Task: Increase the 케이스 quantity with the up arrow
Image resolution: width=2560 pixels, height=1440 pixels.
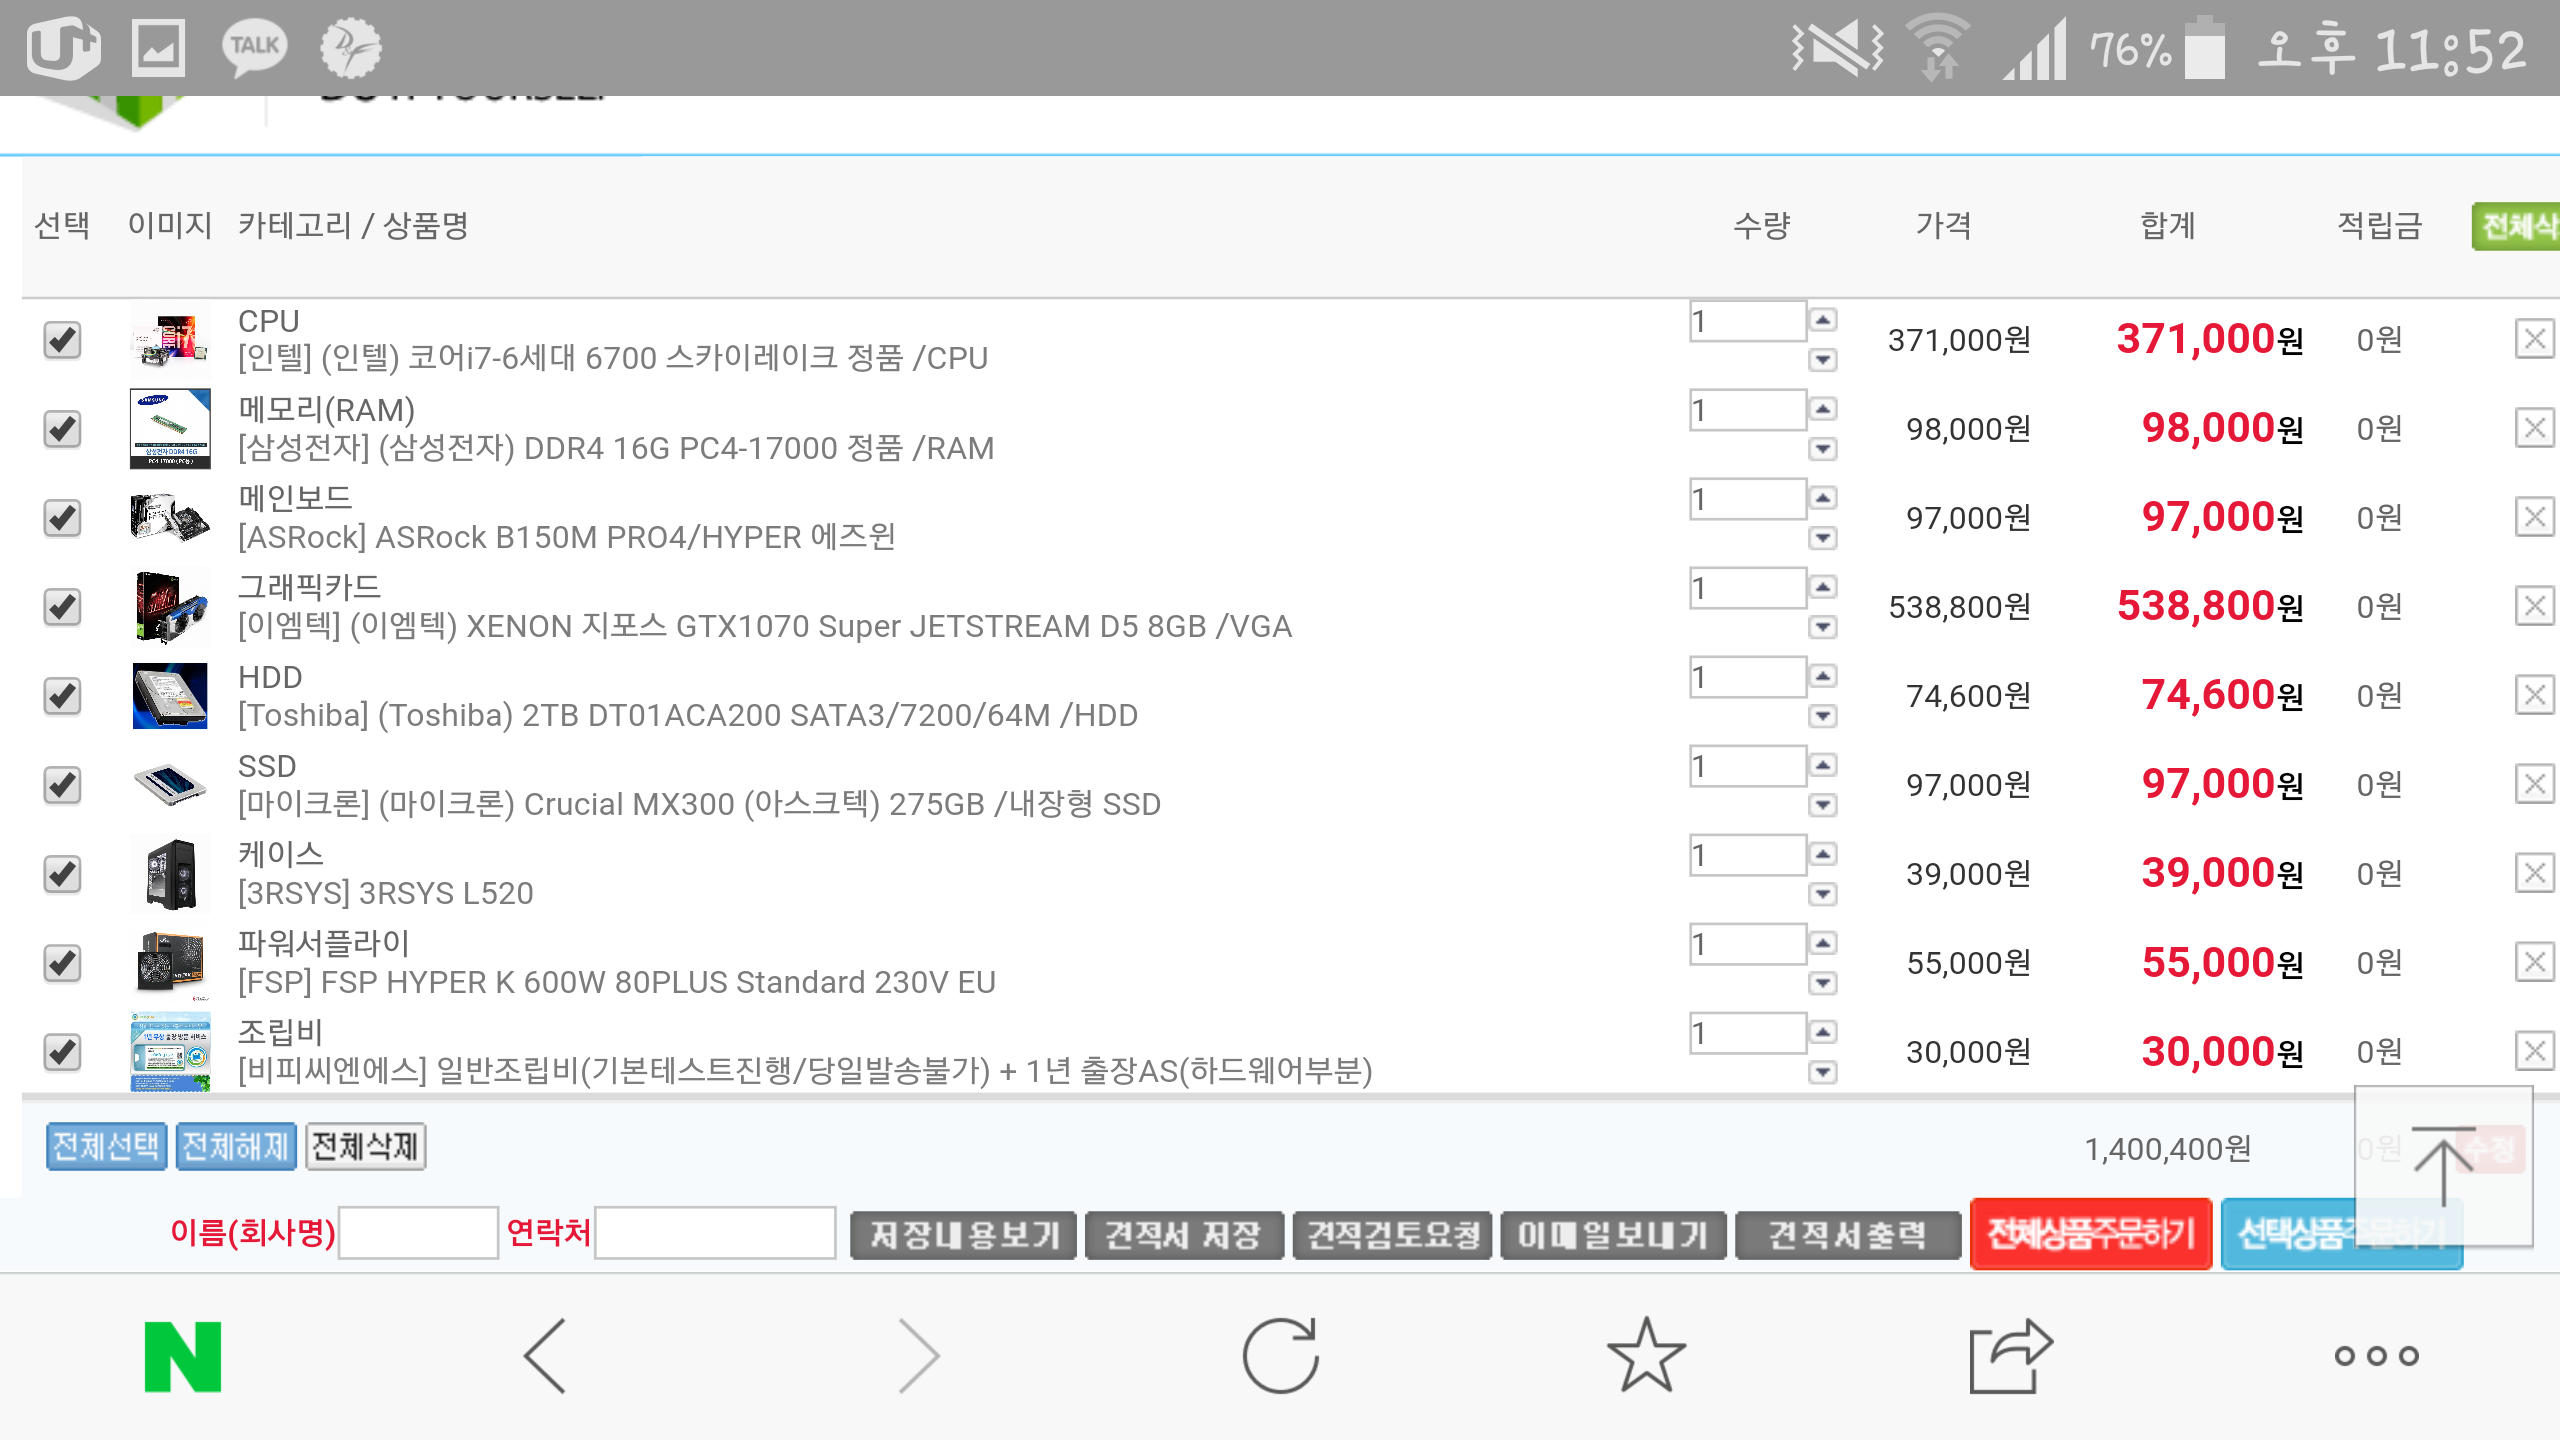Action: (1823, 854)
